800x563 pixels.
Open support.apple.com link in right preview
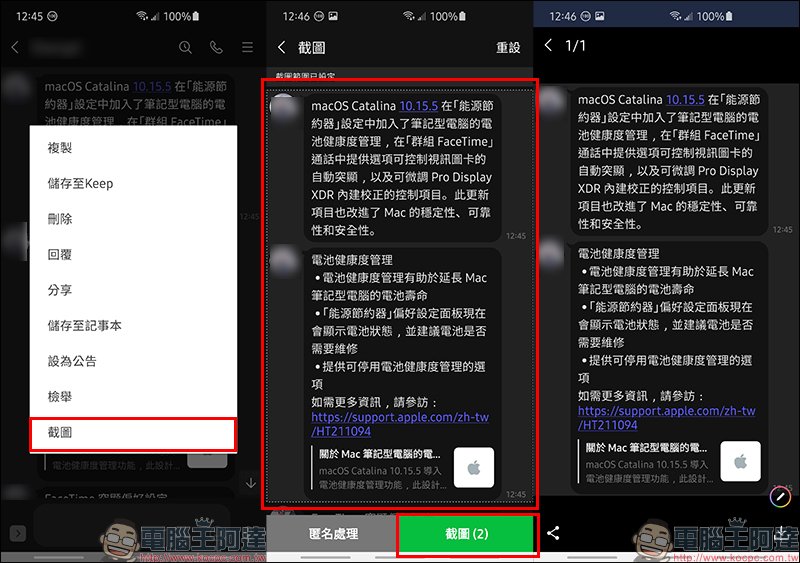666,418
